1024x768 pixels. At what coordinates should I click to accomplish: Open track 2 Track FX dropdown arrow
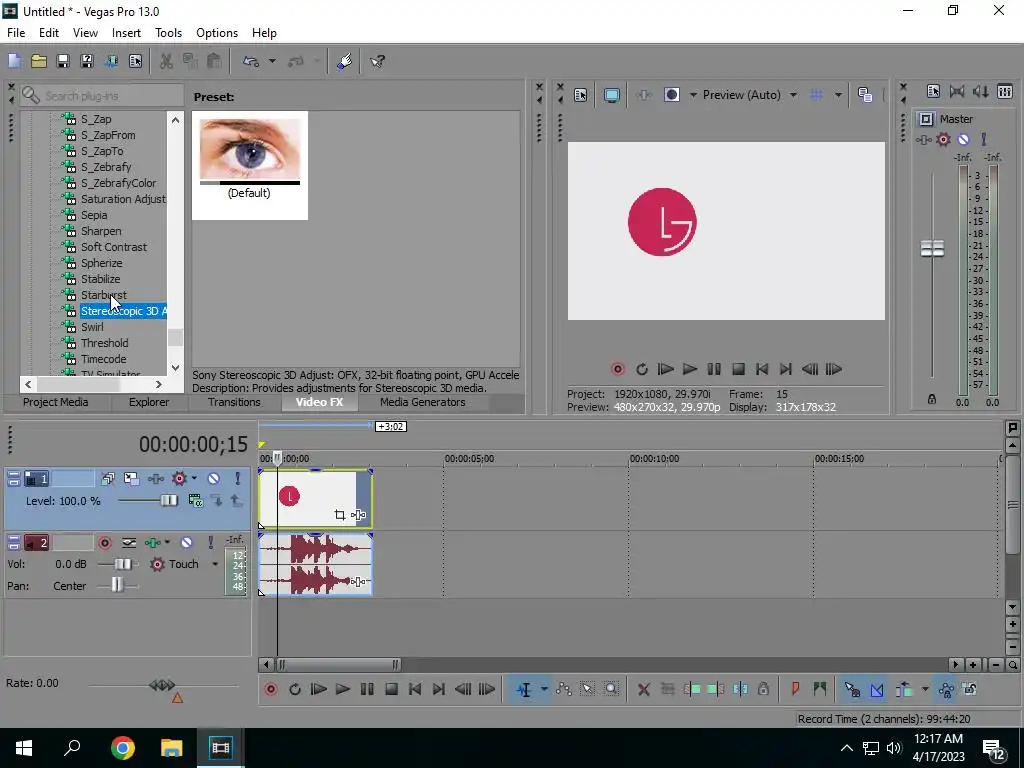167,542
